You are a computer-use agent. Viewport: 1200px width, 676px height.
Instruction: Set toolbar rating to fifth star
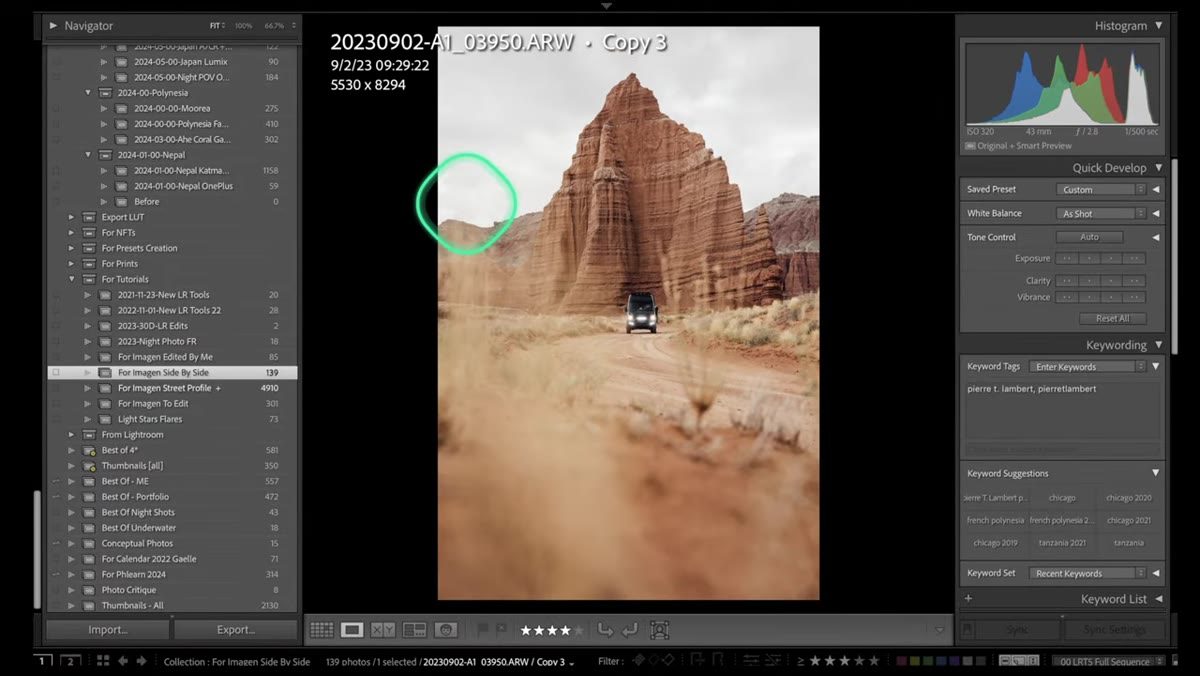[x=577, y=630]
